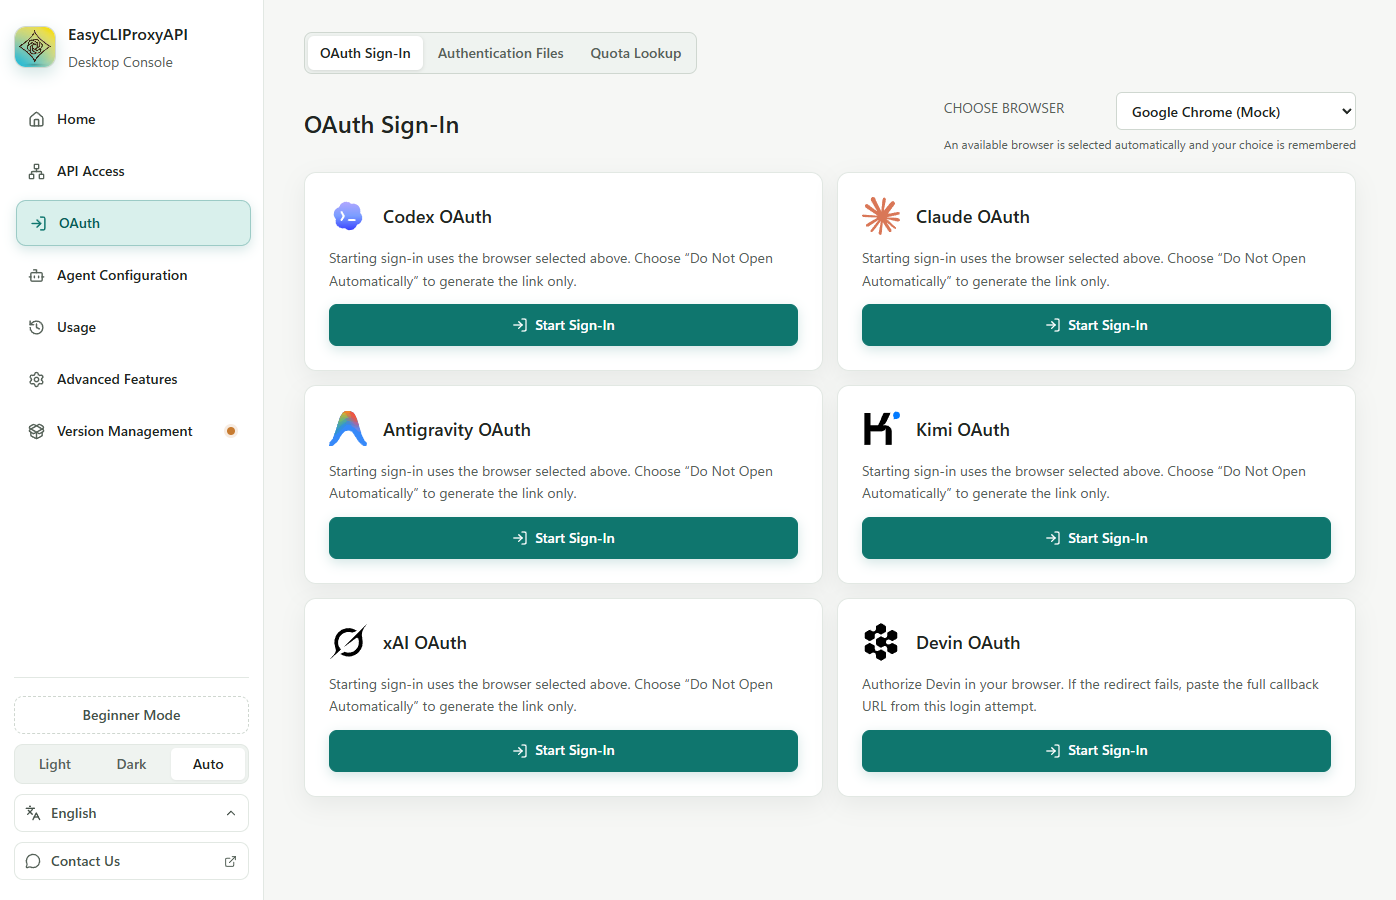The height and width of the screenshot is (900, 1396).
Task: Click the OAuth Sign-In page heading
Action: point(382,125)
